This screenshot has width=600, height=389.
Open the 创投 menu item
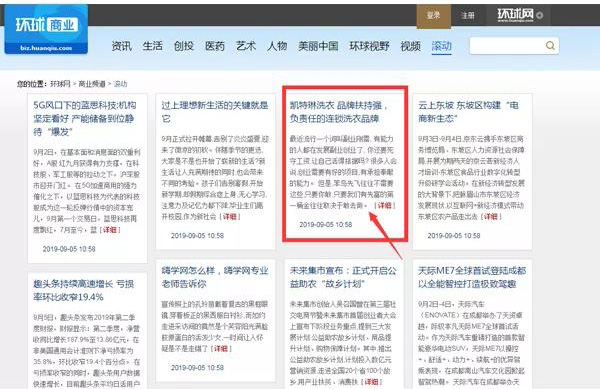click(x=184, y=46)
